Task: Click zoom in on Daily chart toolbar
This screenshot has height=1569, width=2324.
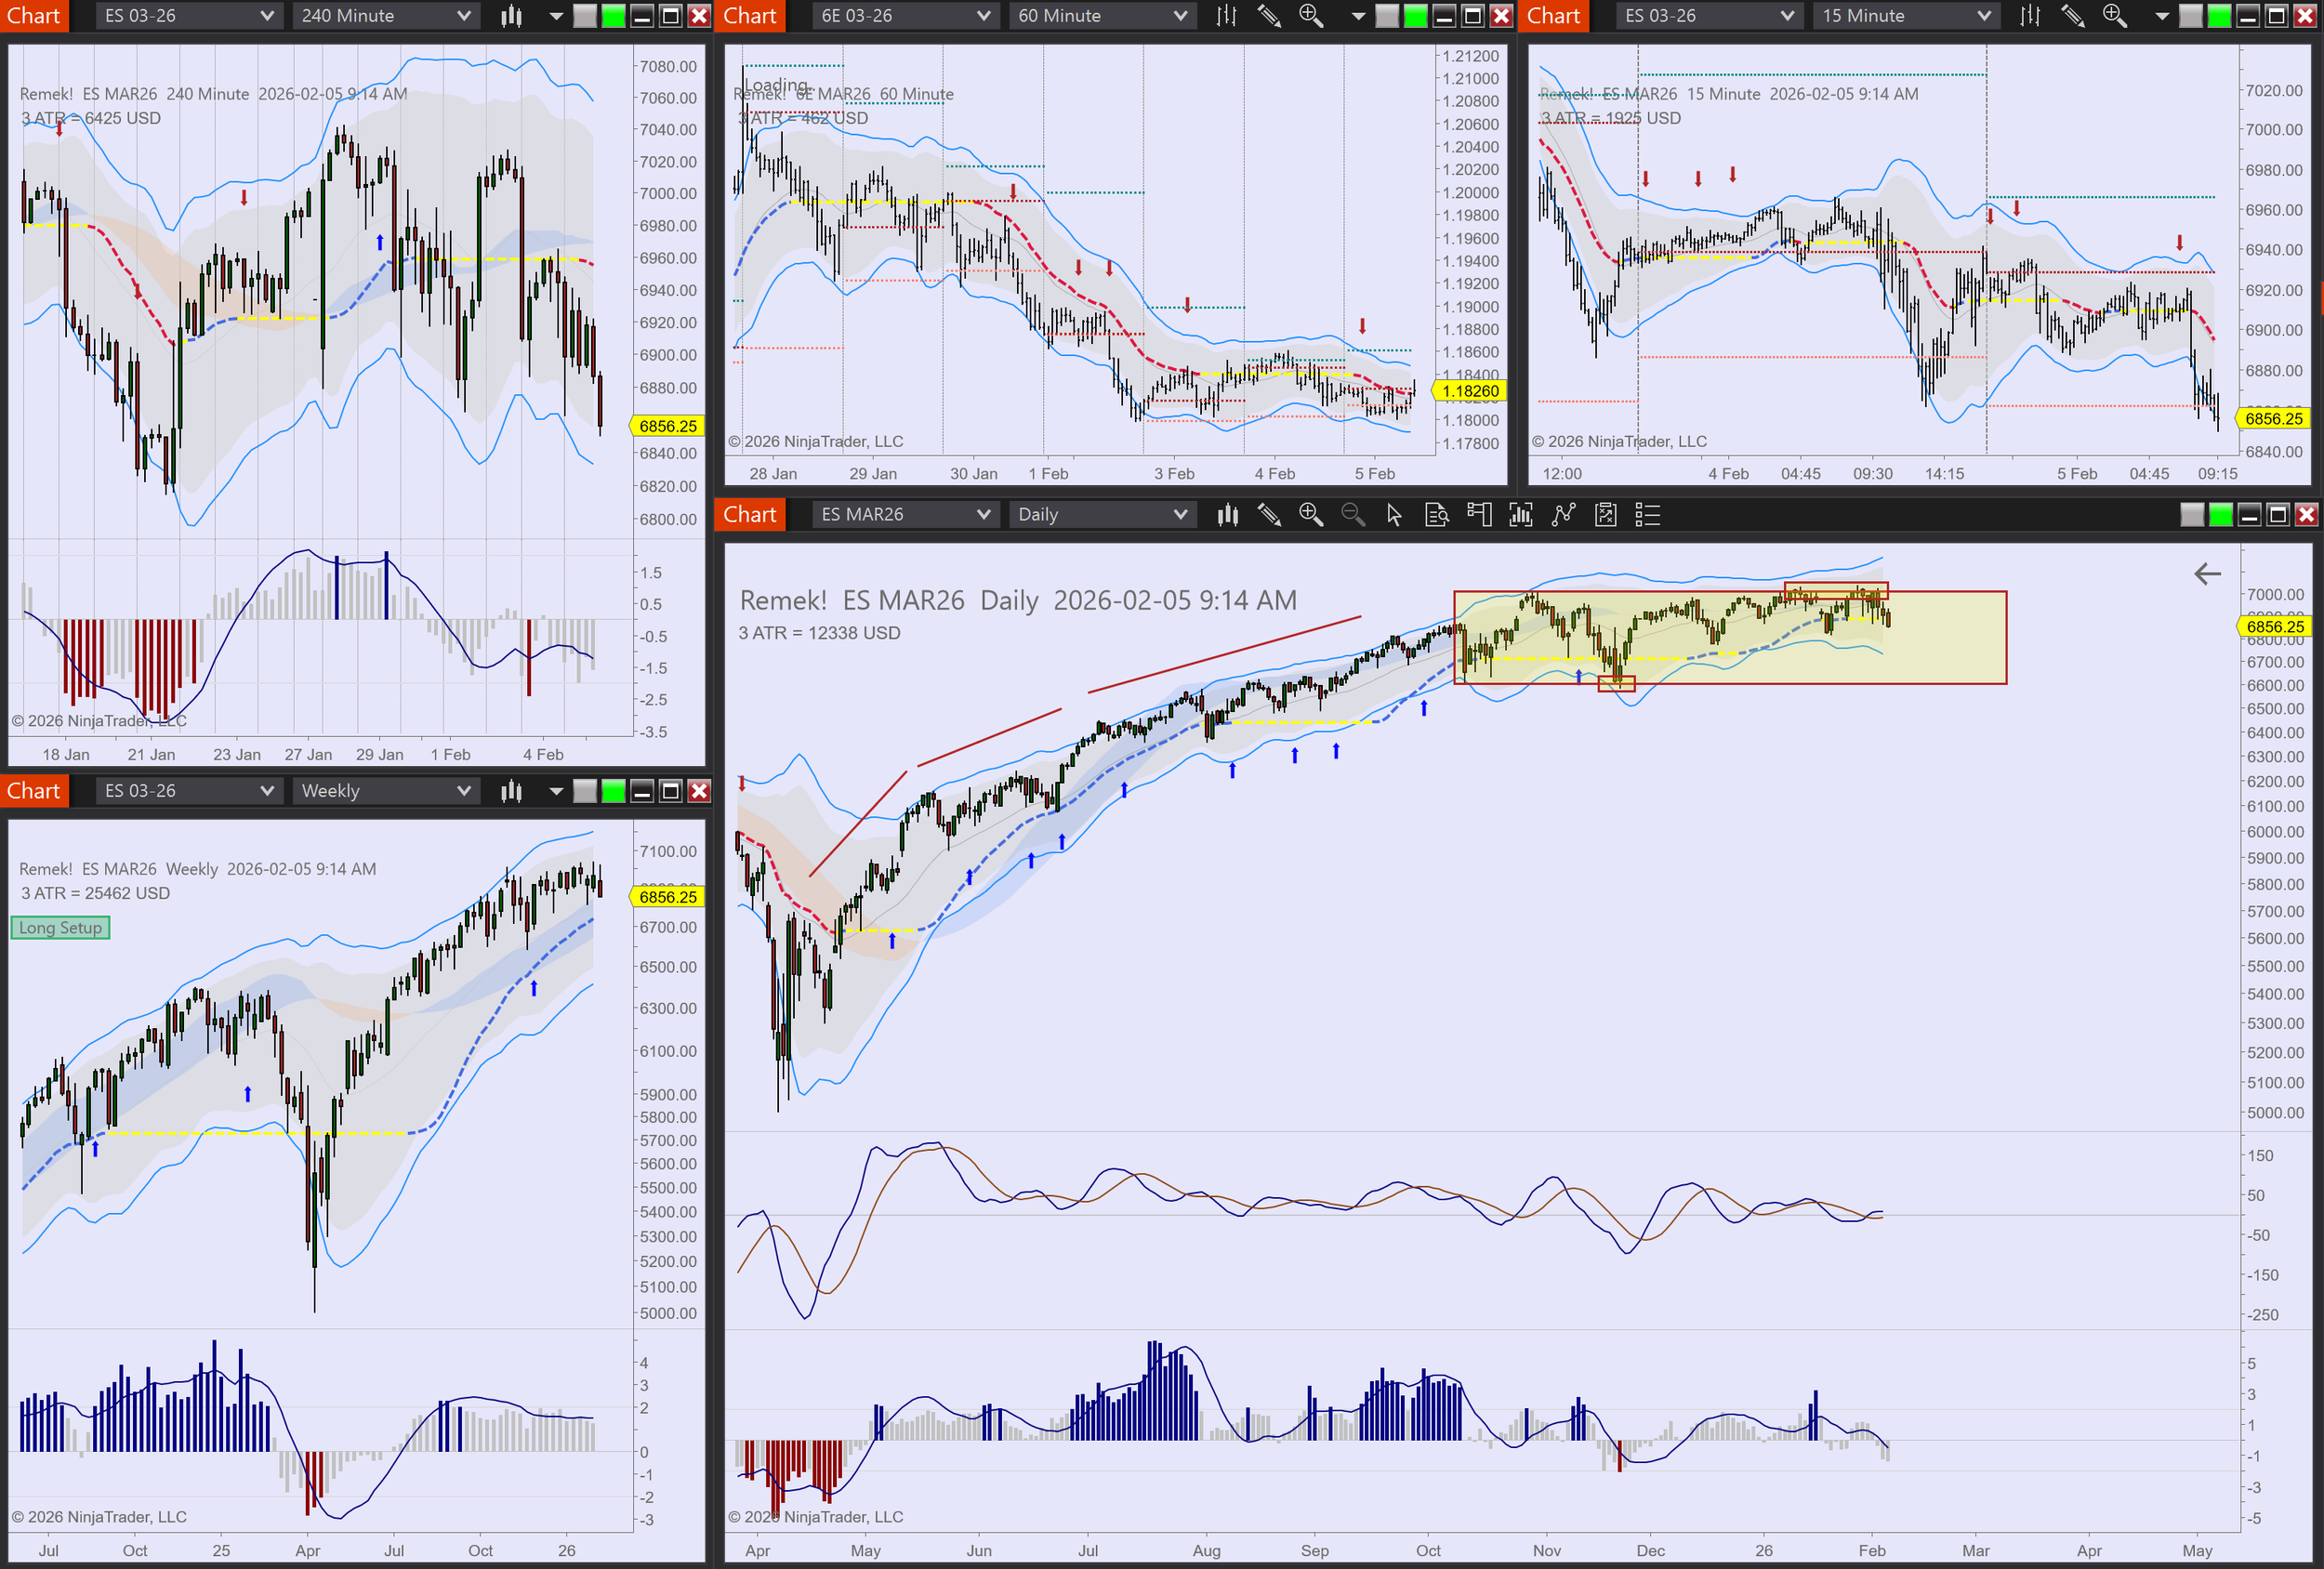Action: 1310,515
